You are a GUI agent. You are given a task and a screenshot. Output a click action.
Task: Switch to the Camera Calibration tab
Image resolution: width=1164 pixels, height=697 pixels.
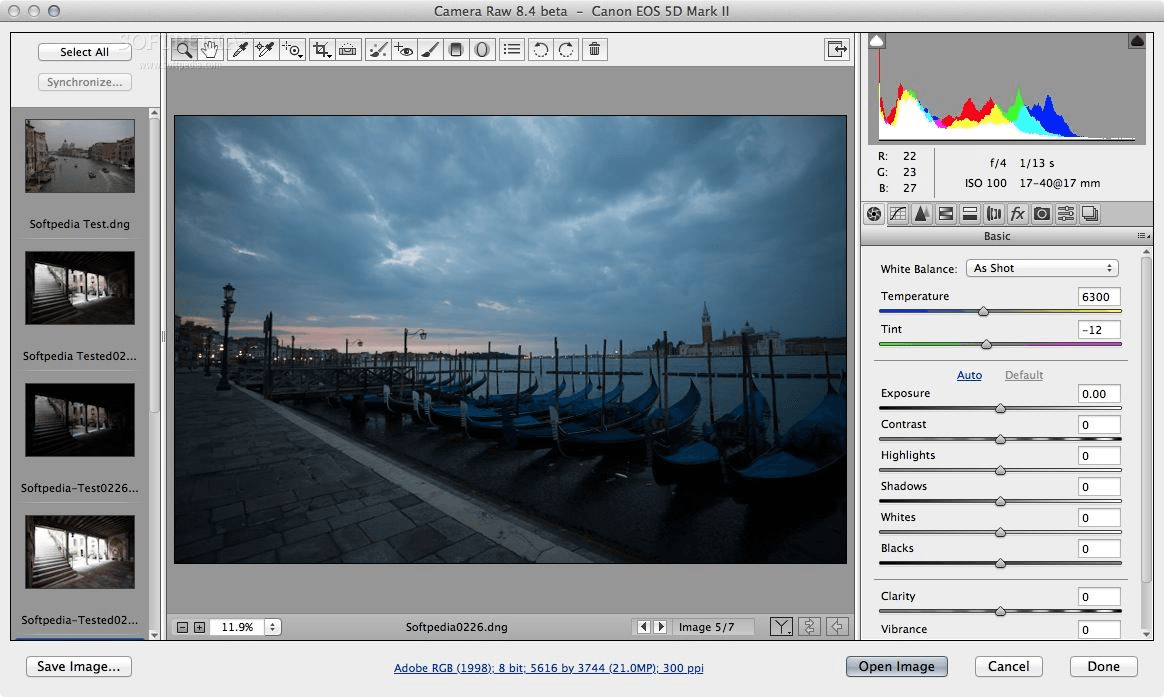pos(1043,213)
